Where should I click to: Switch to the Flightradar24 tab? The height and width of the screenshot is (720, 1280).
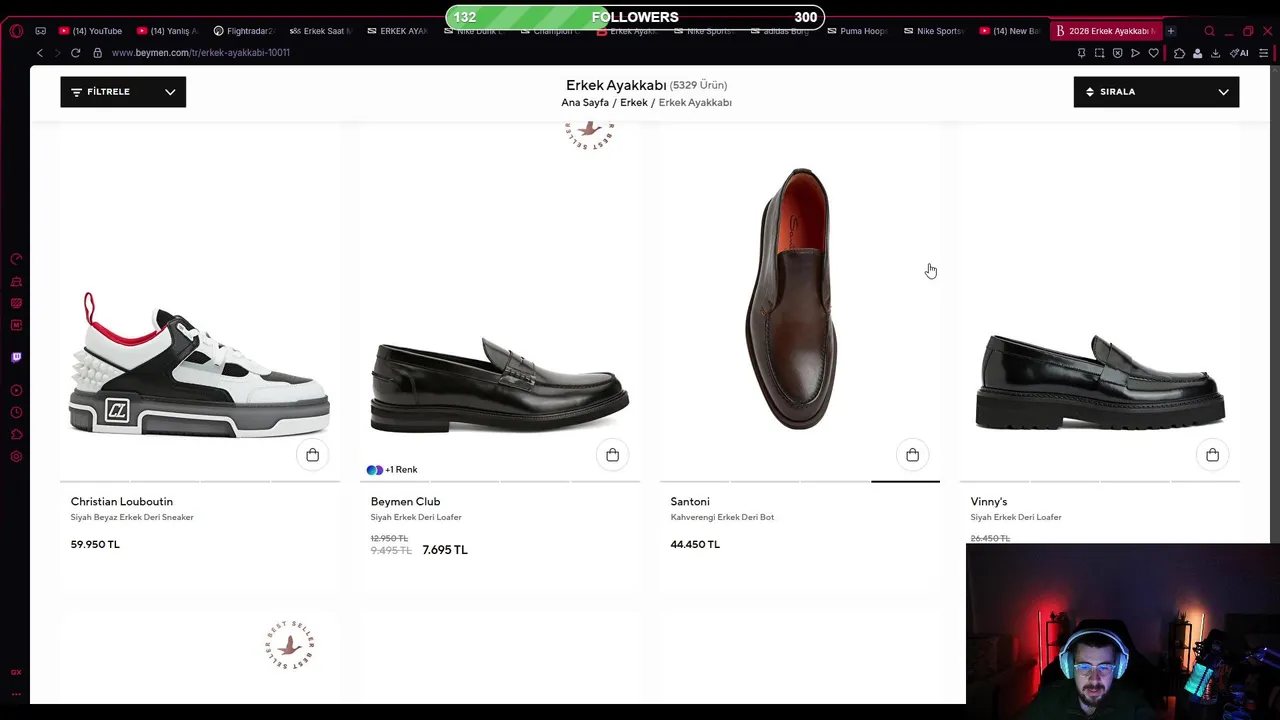(x=243, y=31)
